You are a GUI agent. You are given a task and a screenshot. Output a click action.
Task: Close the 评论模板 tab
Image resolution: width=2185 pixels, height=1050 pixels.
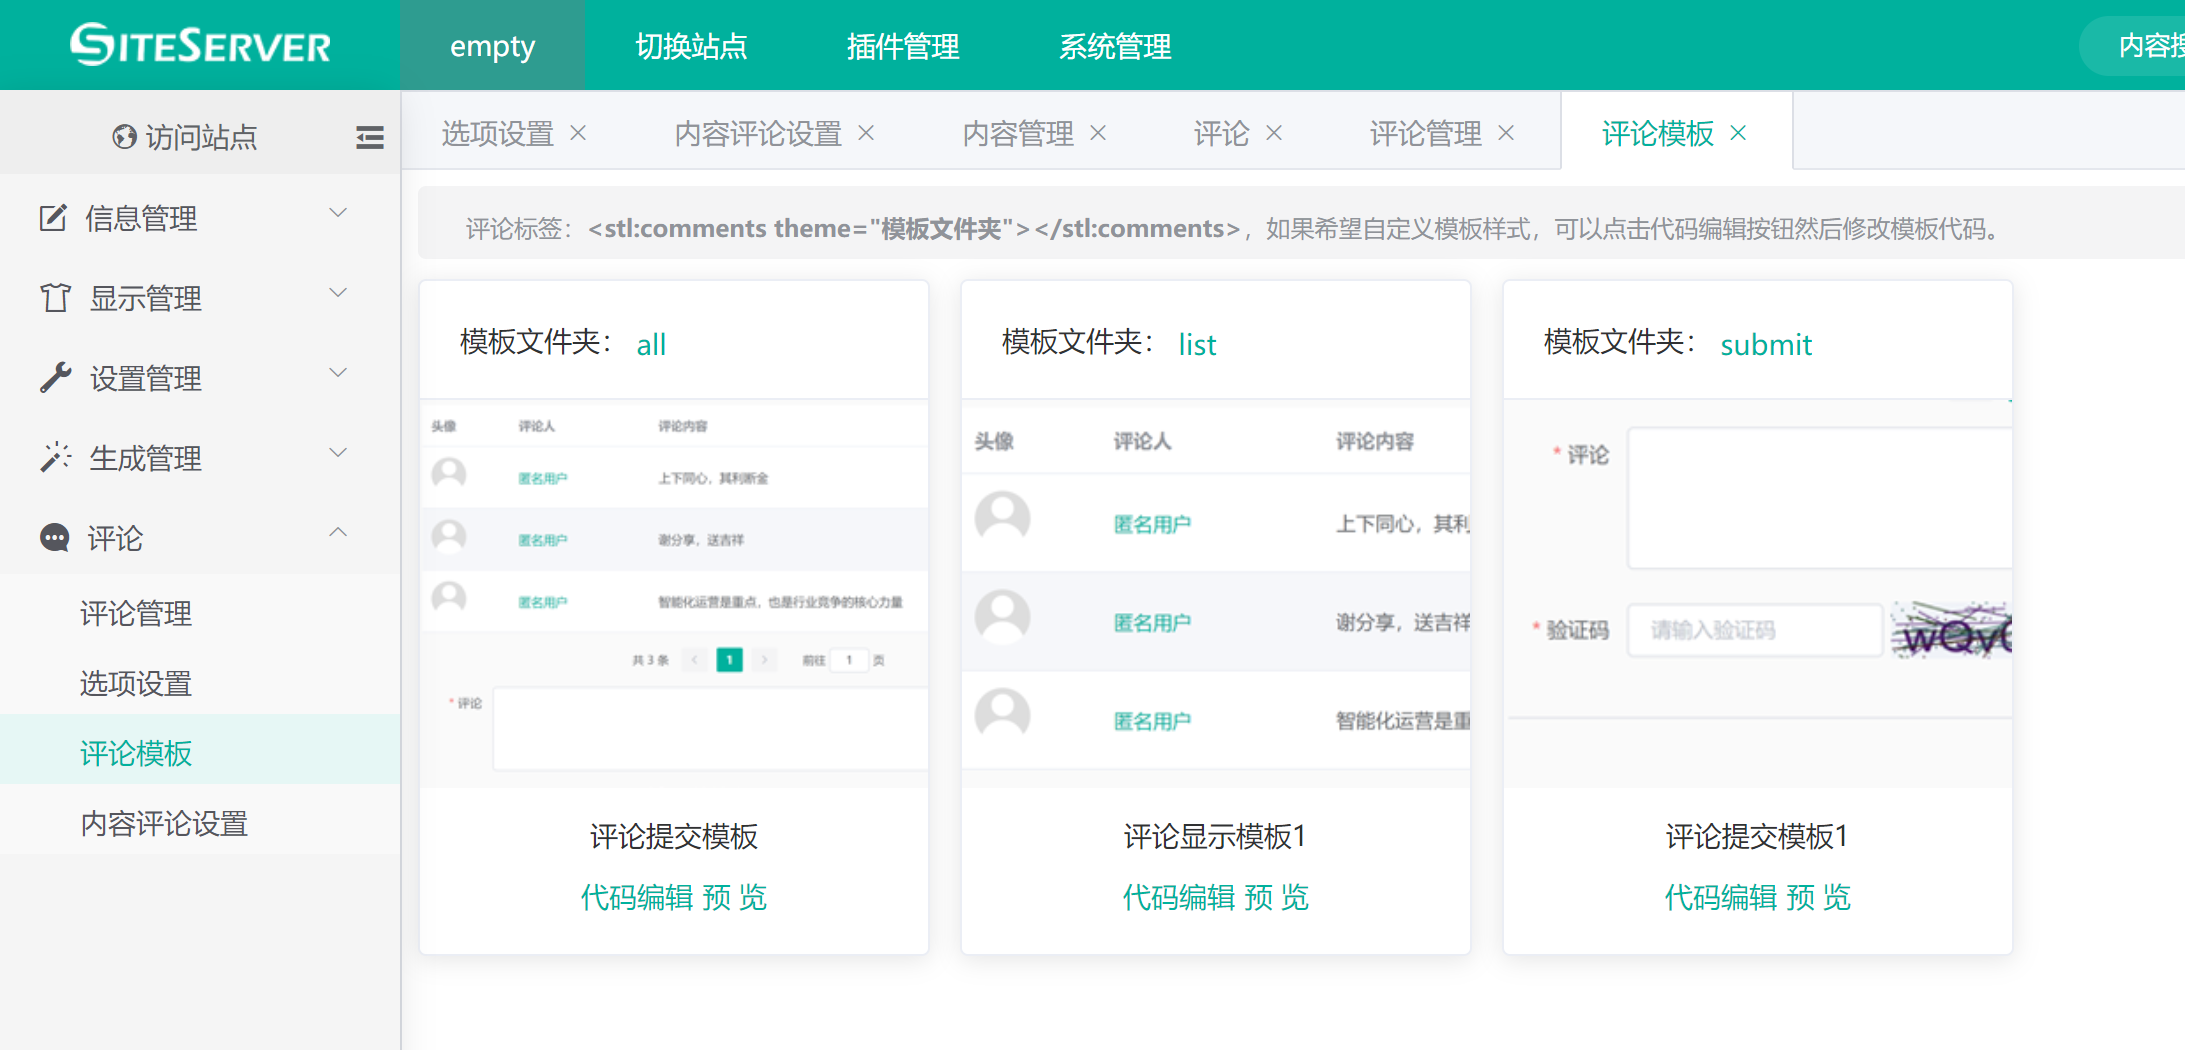pyautogui.click(x=1738, y=133)
